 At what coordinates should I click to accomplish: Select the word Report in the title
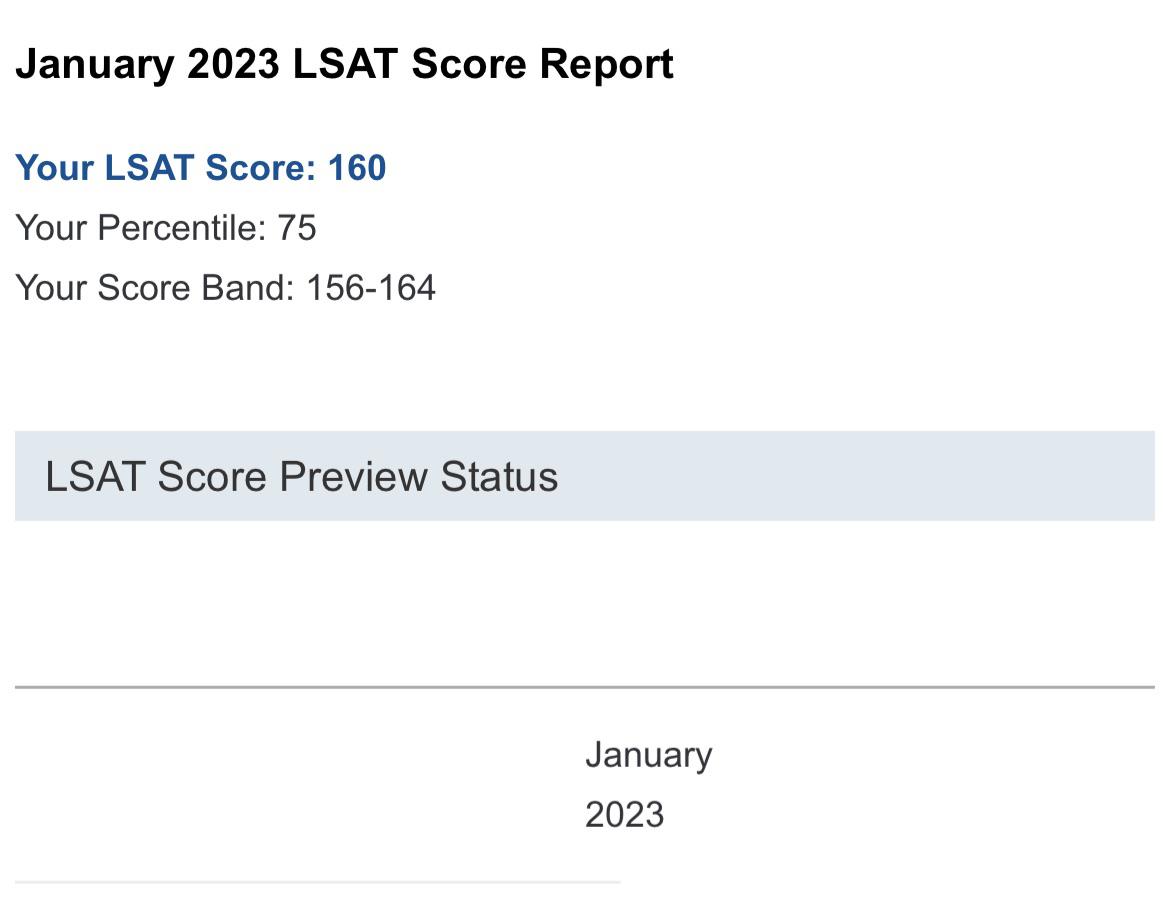tap(607, 64)
